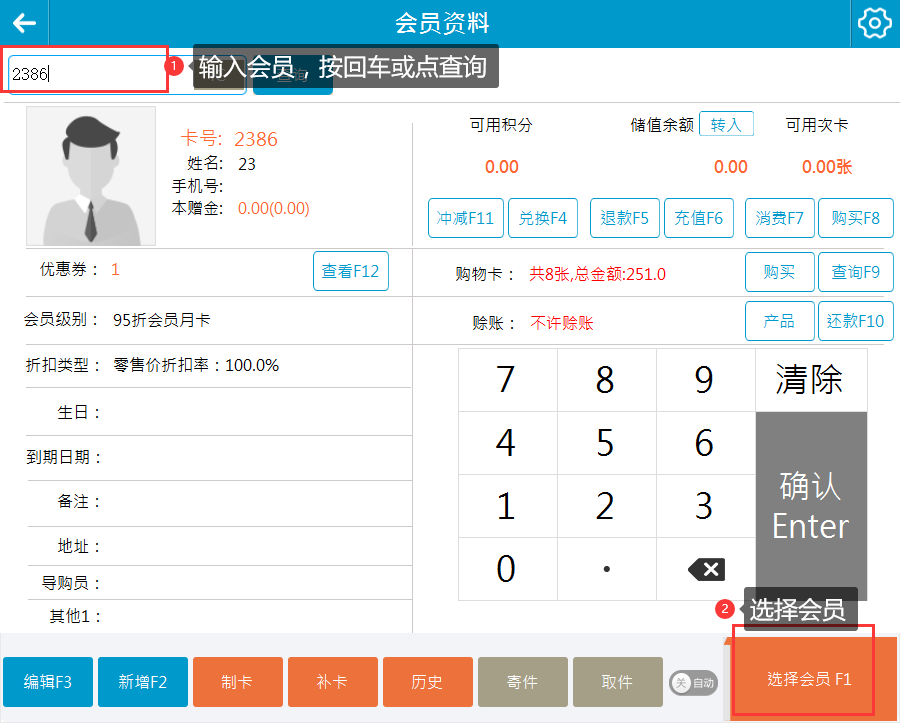Viewport: 900px width, 723px height.
Task: Open the 历史 history records
Action: tap(427, 682)
